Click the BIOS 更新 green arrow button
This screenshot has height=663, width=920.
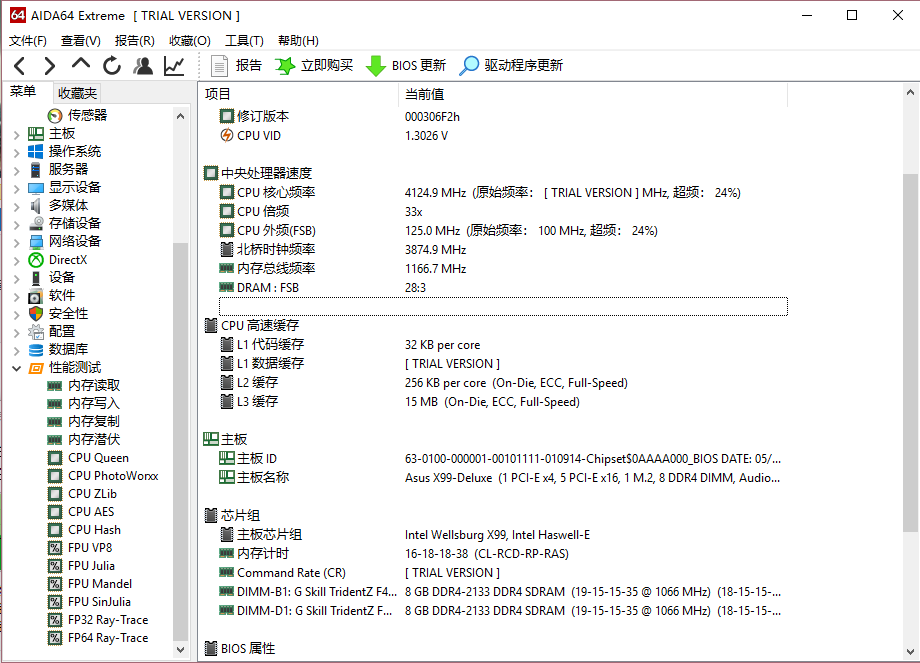(x=406, y=66)
